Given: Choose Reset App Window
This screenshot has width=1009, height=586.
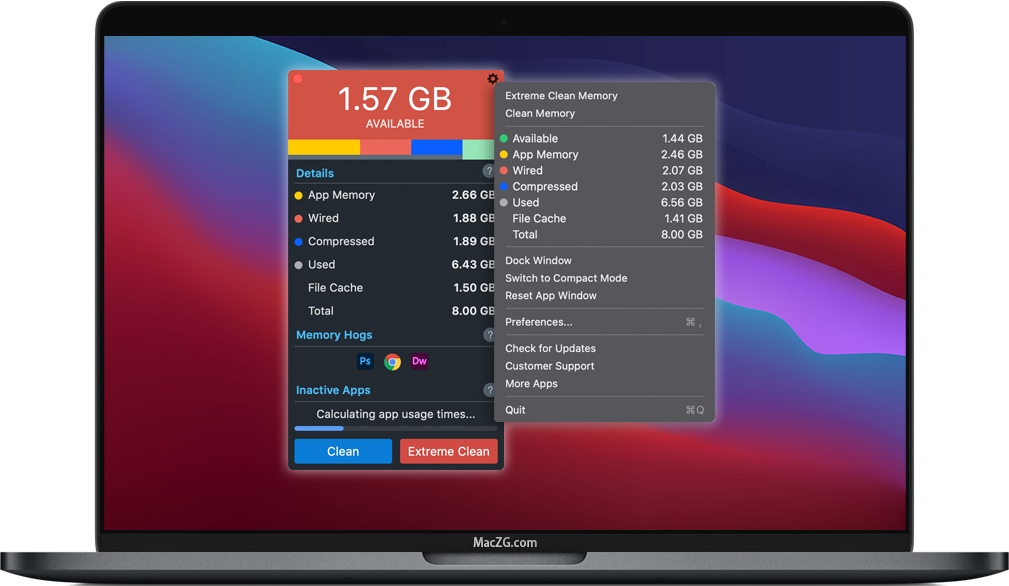Looking at the screenshot, I should pyautogui.click(x=551, y=296).
